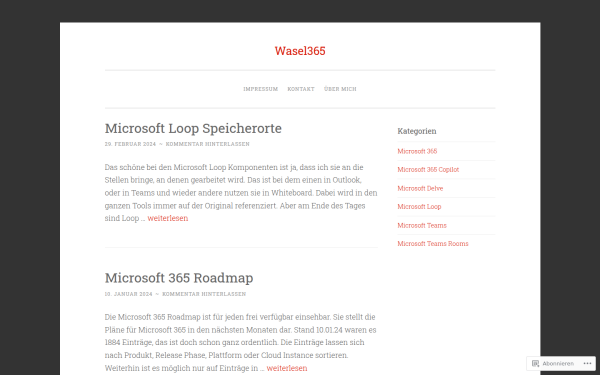The height and width of the screenshot is (375, 600).
Task: Select the Microsoft Delve category
Action: pos(420,188)
